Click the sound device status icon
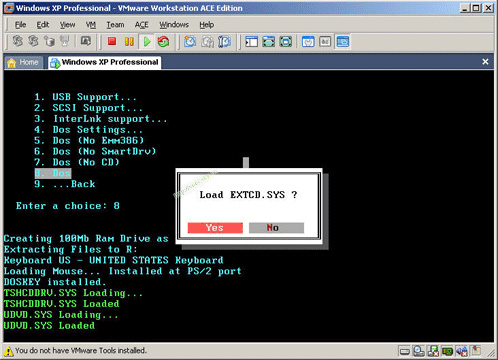Image resolution: width=498 pixels, height=360 pixels. coord(462,351)
